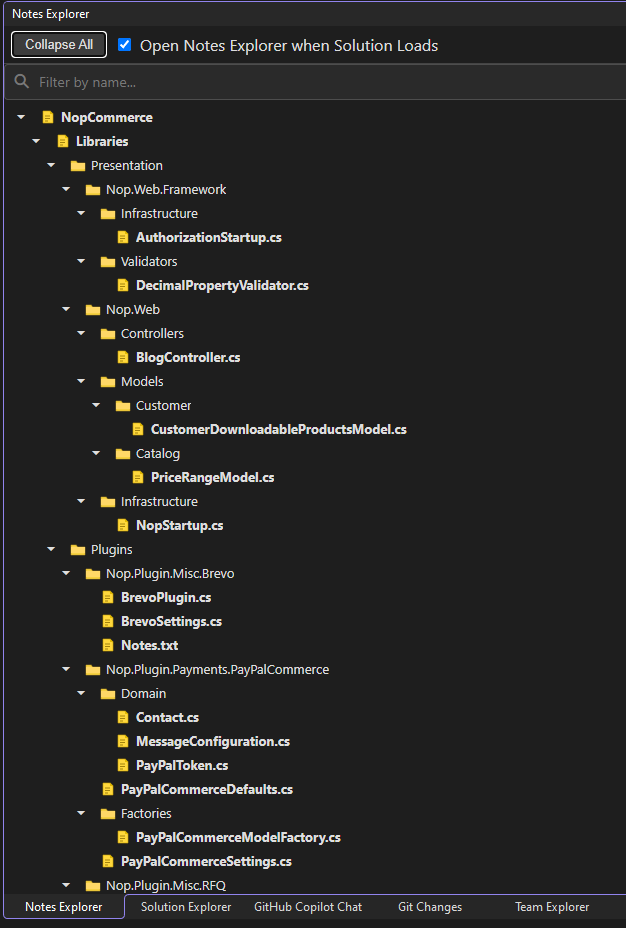Collapse the Customer folder
Image resolution: width=626 pixels, height=928 pixels.
(96, 405)
